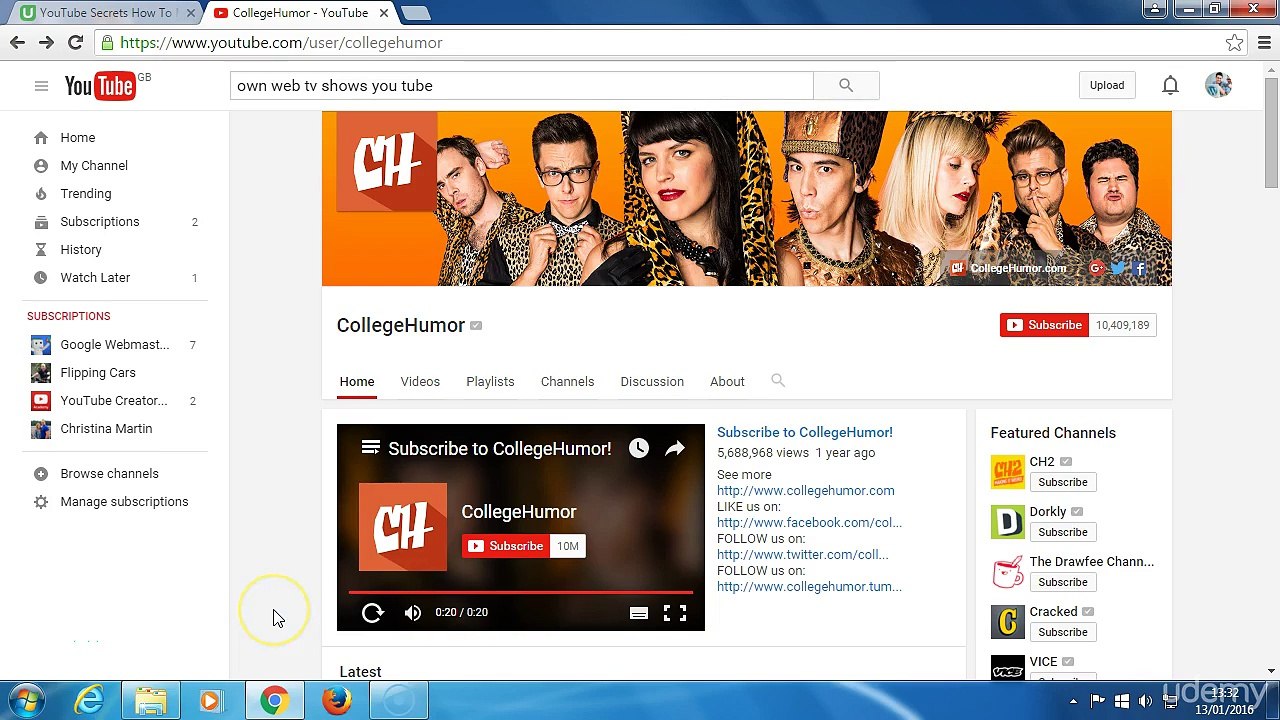Subscribe to The Drawfee Channel
Image resolution: width=1280 pixels, height=720 pixels.
(1062, 582)
